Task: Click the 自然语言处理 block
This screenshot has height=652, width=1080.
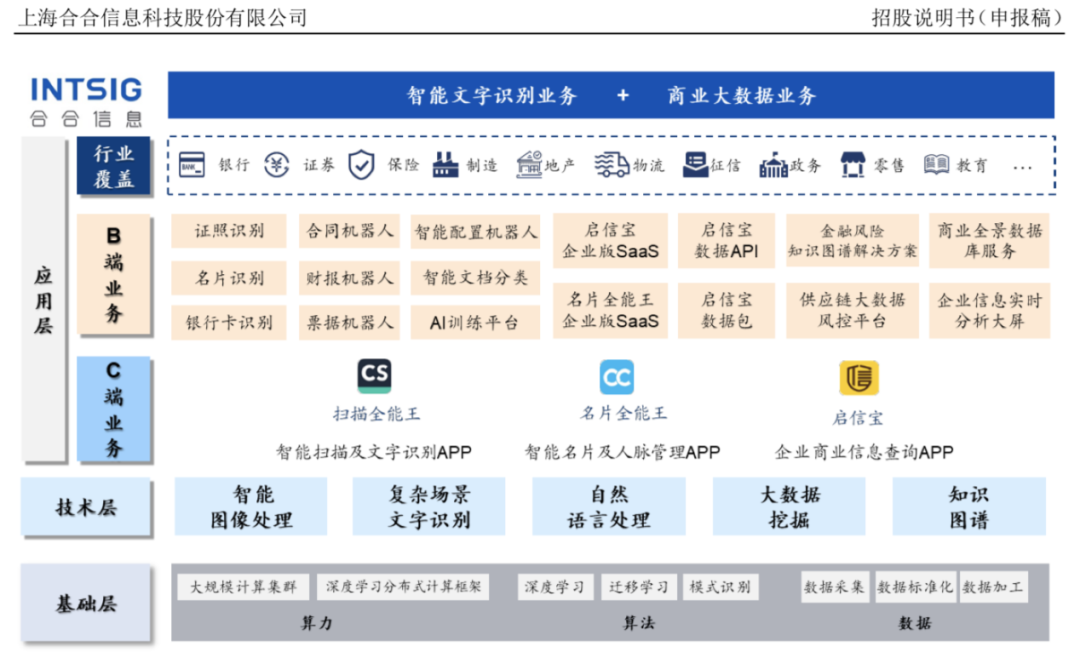Action: pyautogui.click(x=609, y=507)
